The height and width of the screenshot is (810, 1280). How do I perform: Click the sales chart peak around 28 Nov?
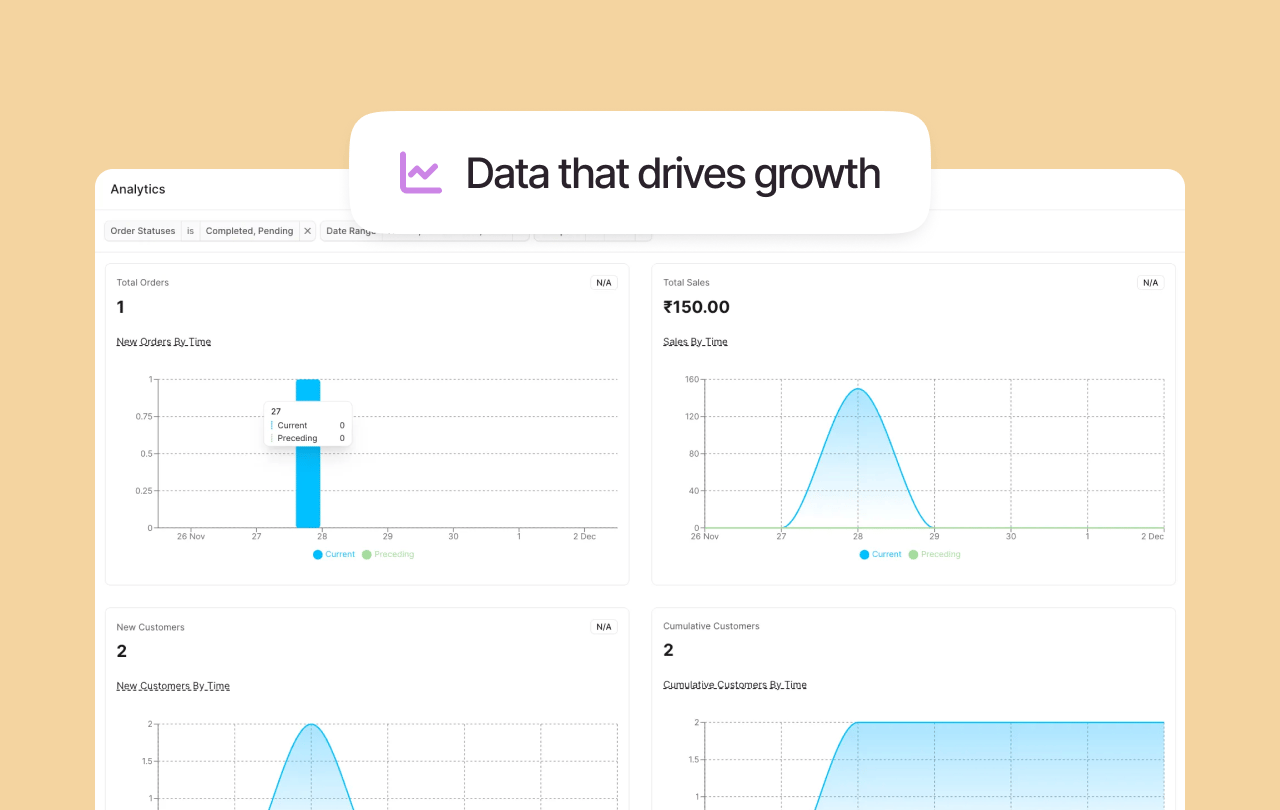pos(857,390)
